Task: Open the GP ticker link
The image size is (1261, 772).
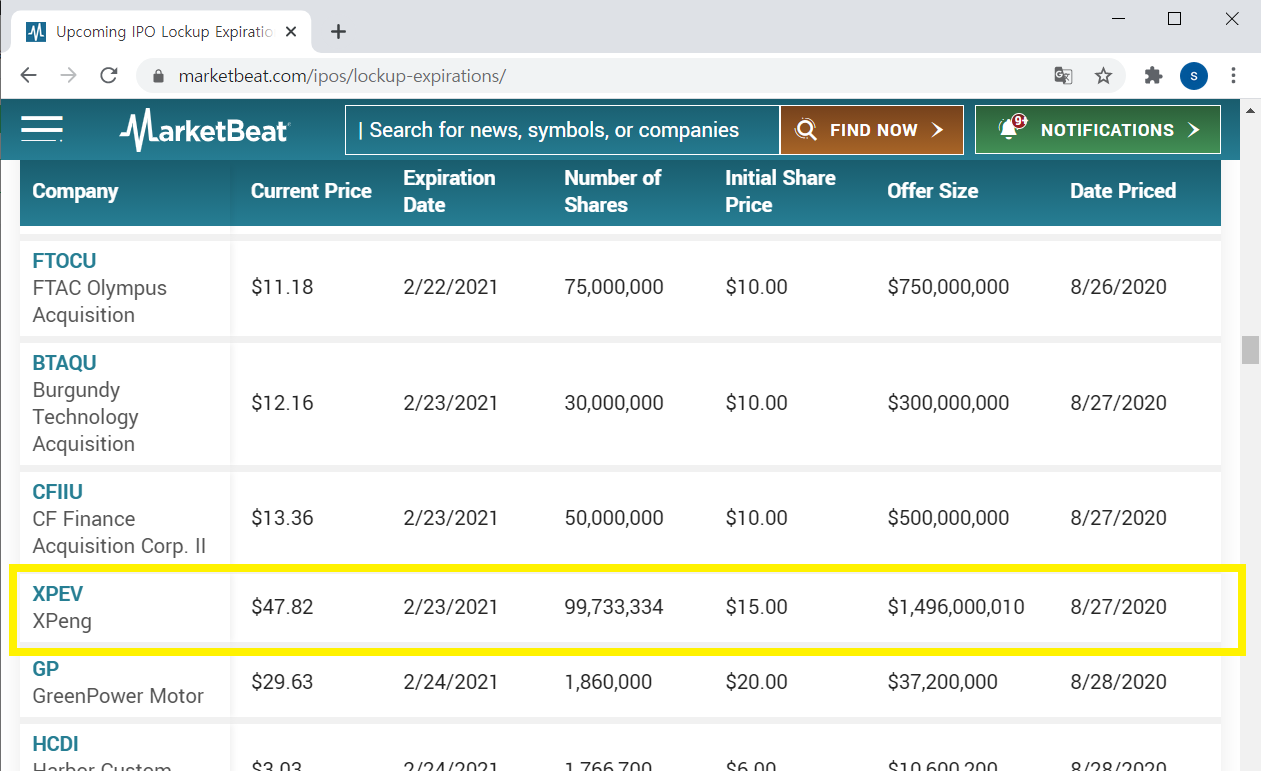Action: coord(45,669)
